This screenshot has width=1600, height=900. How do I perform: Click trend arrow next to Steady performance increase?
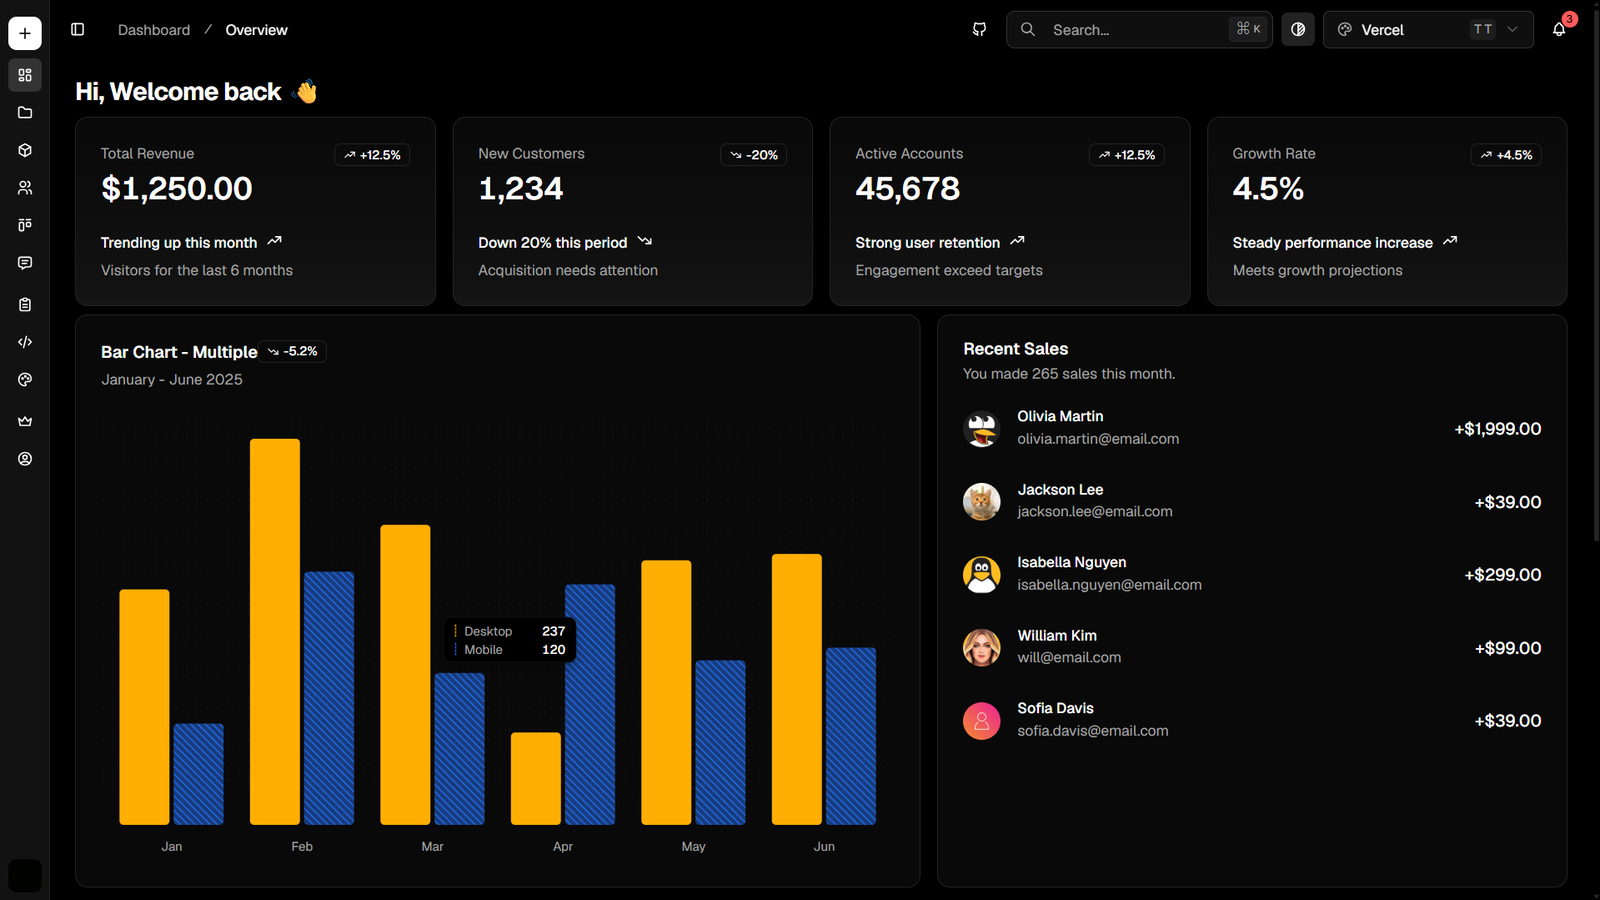(x=1450, y=241)
